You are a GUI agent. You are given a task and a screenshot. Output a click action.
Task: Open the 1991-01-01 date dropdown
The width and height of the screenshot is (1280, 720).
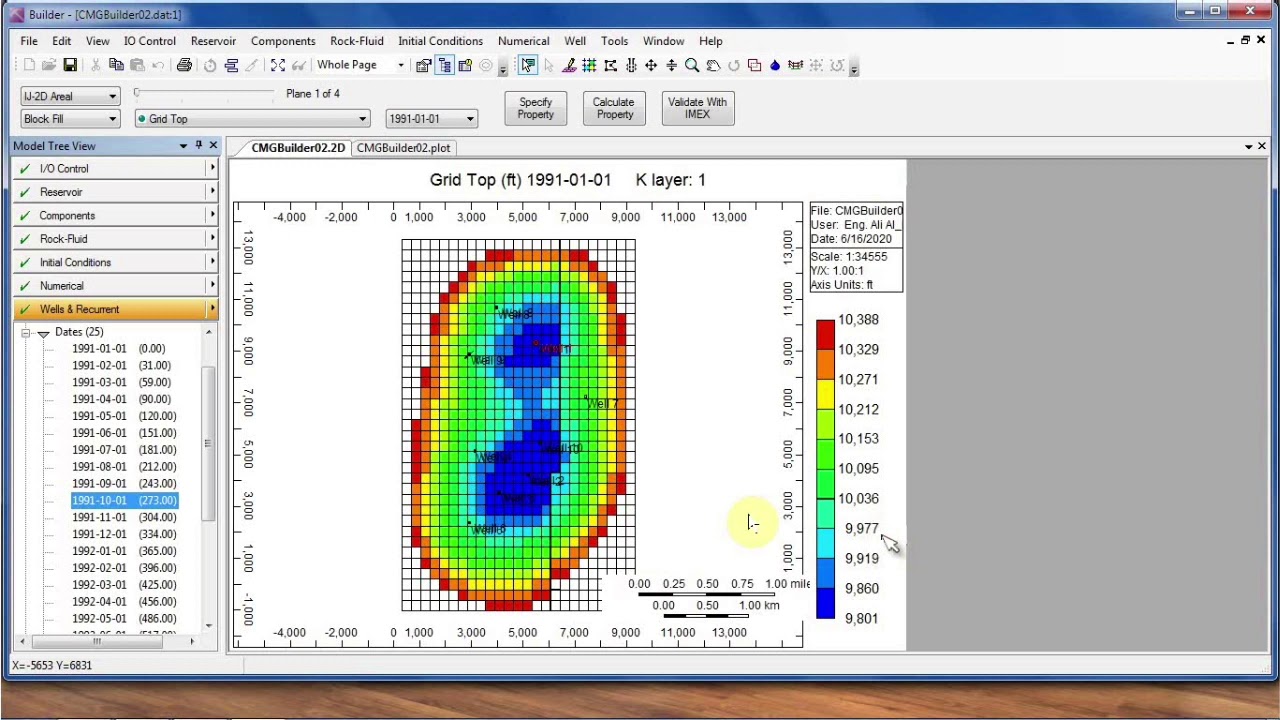point(431,119)
